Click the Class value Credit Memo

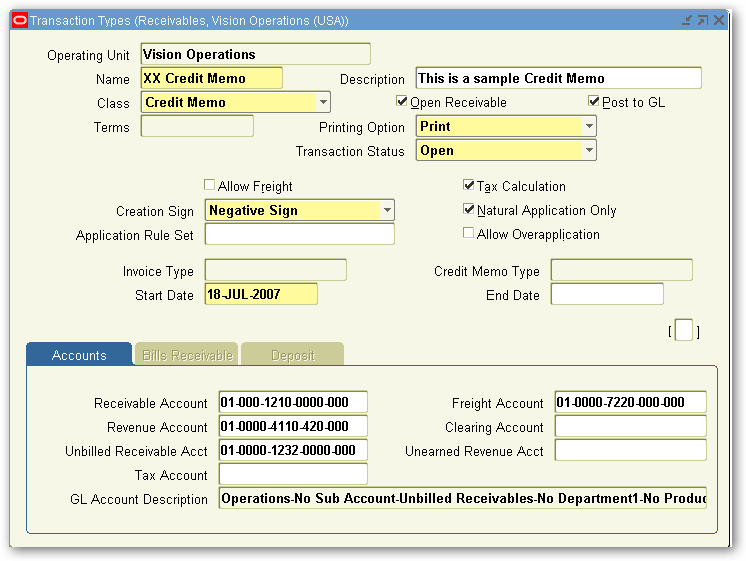pyautogui.click(x=185, y=102)
